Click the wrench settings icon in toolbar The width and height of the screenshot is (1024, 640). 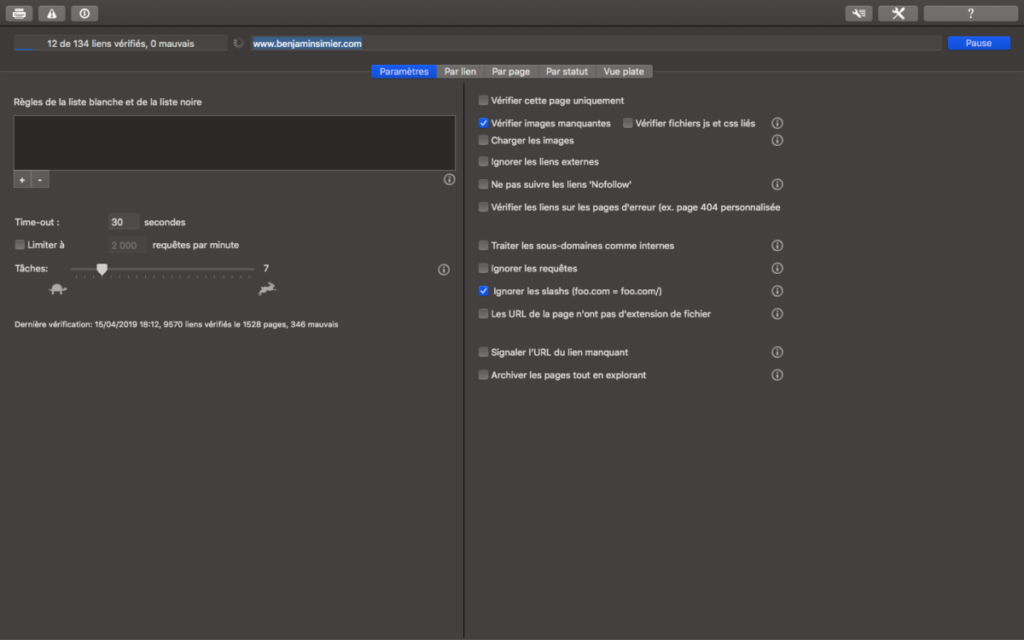coord(858,13)
